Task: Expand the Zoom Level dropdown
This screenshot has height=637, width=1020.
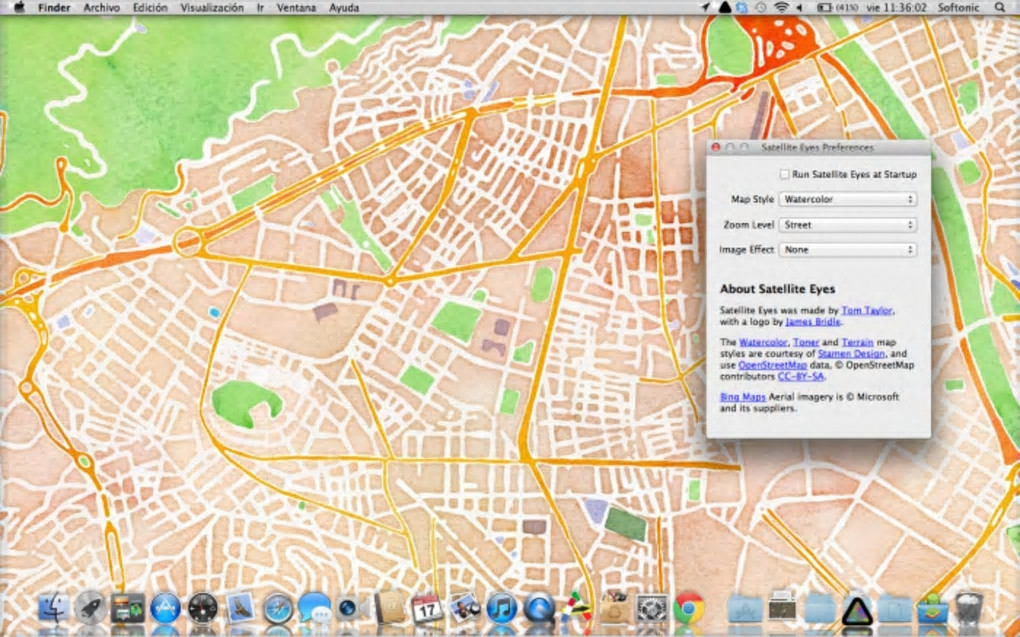Action: click(x=847, y=225)
